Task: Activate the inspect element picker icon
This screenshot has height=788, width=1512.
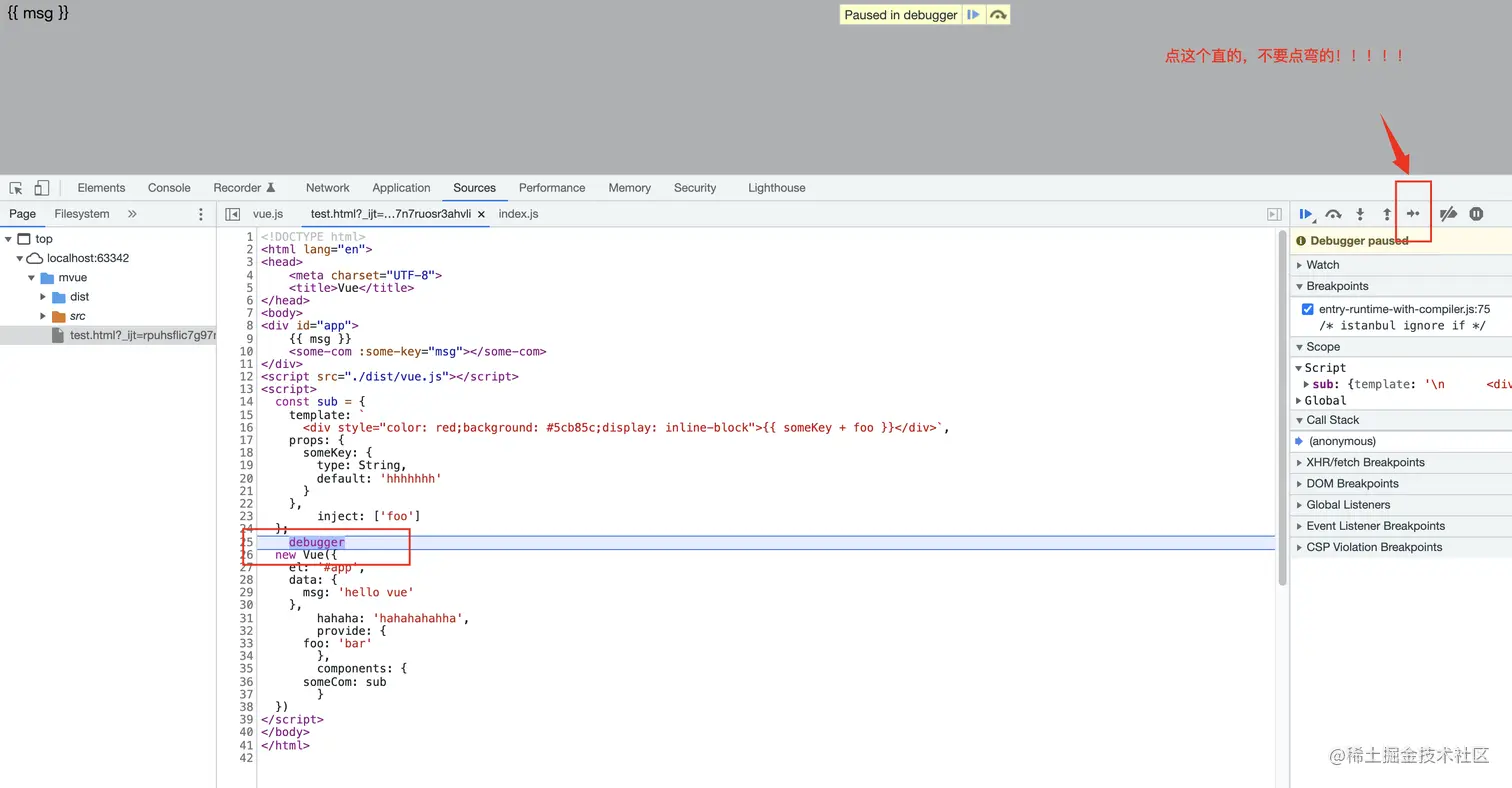Action: click(16, 188)
